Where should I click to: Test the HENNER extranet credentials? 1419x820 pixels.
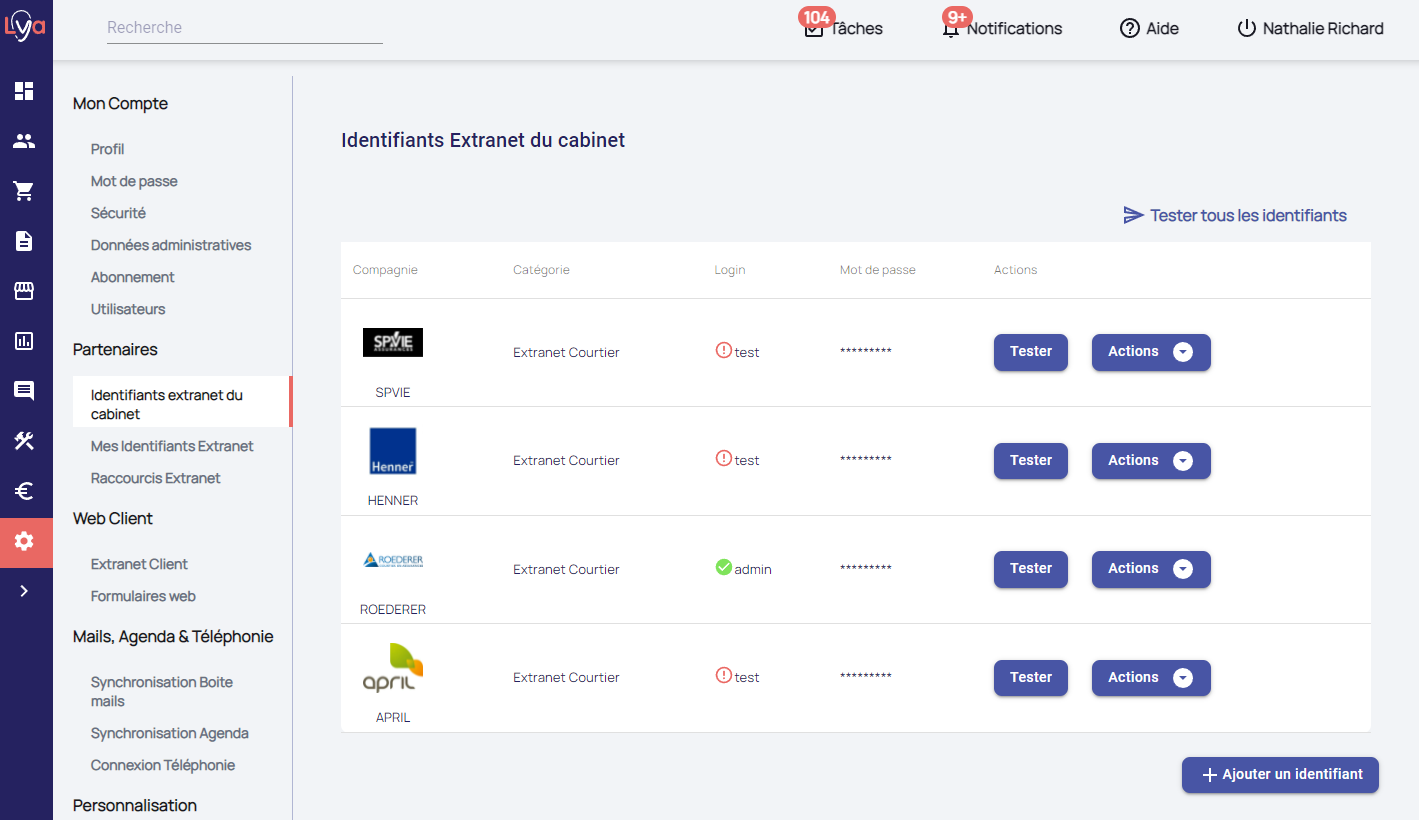click(x=1030, y=461)
